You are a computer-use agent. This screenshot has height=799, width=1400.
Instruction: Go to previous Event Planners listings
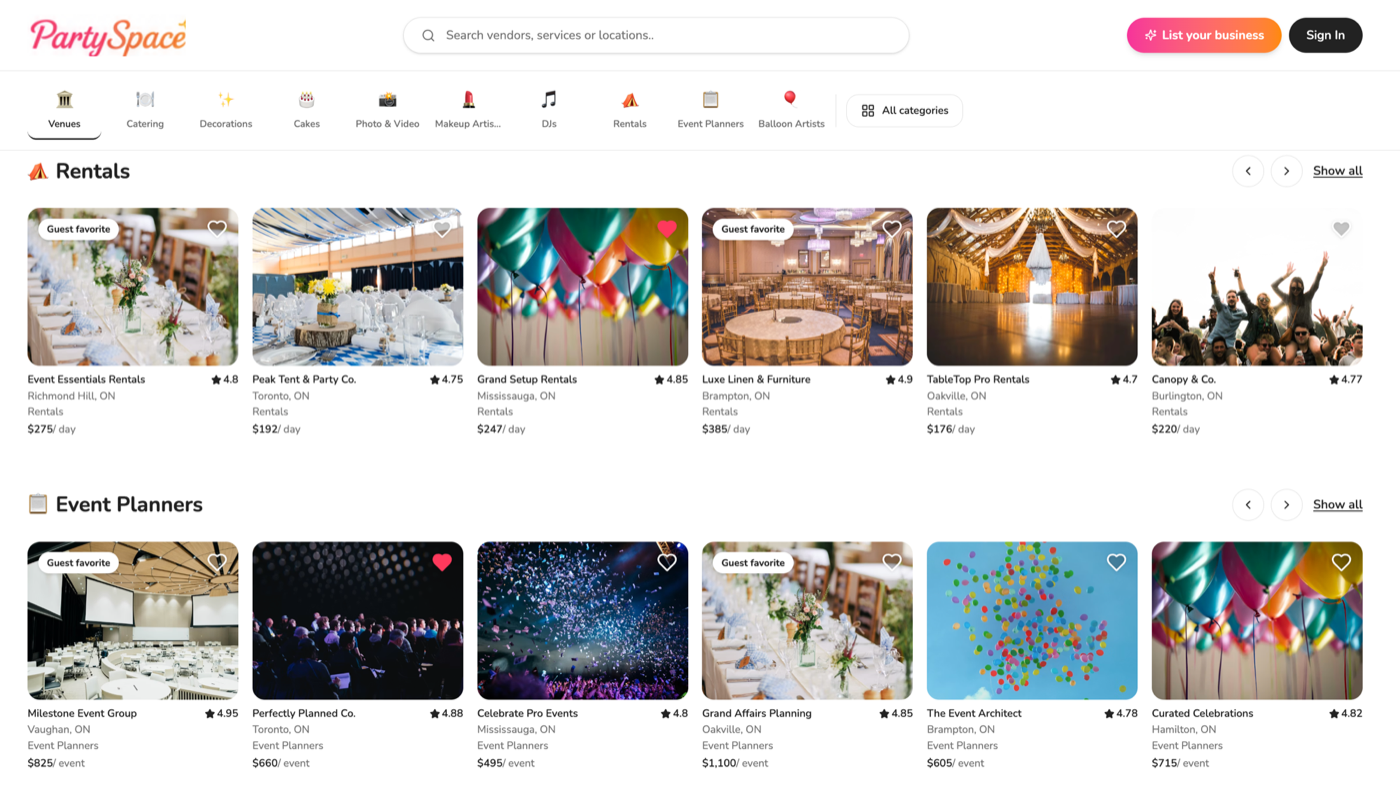[x=1248, y=505]
